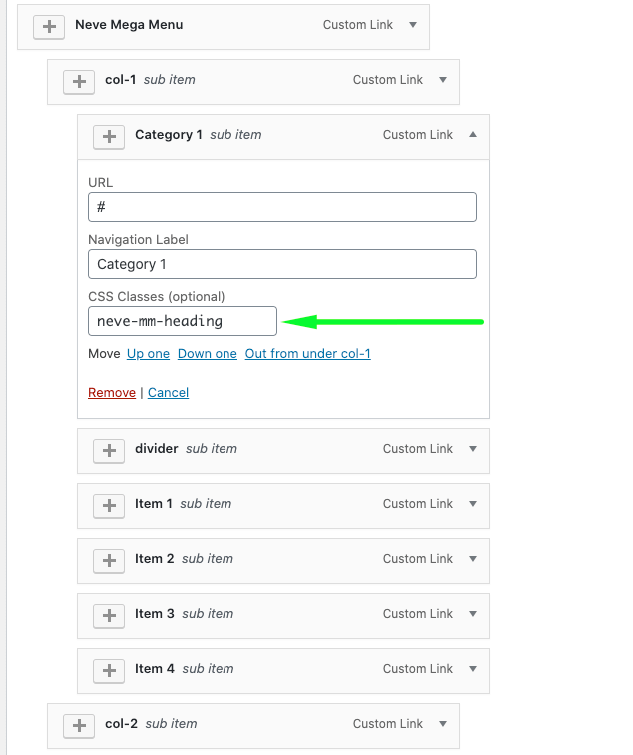The height and width of the screenshot is (755, 633).
Task: Click the CSS Classes field with neve-mm-heading
Action: (x=182, y=321)
